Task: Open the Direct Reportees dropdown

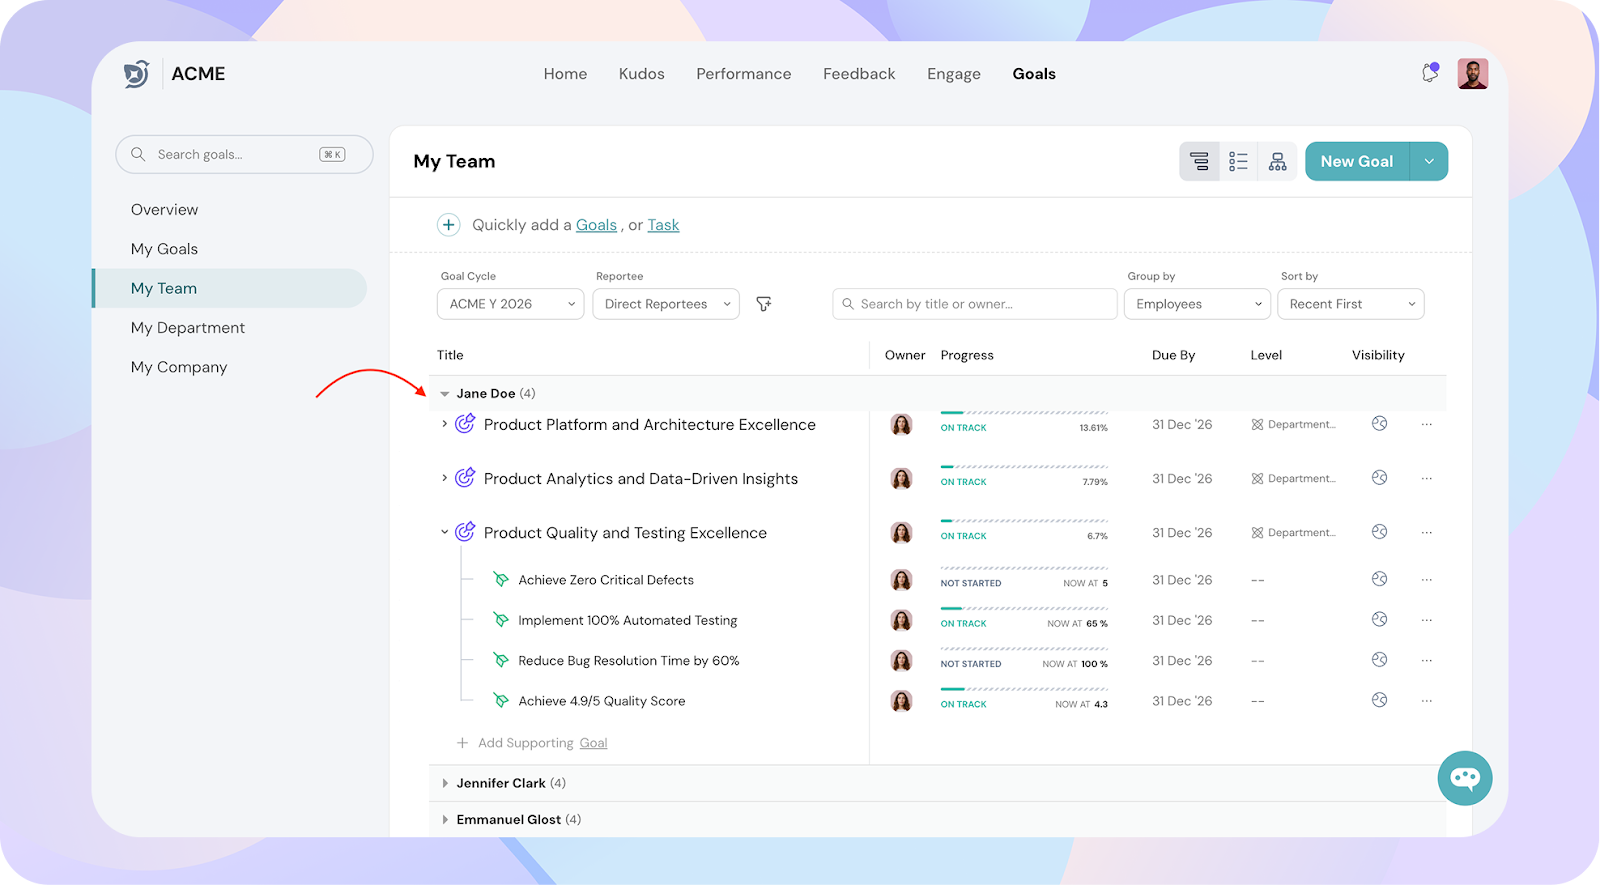Action: [666, 304]
